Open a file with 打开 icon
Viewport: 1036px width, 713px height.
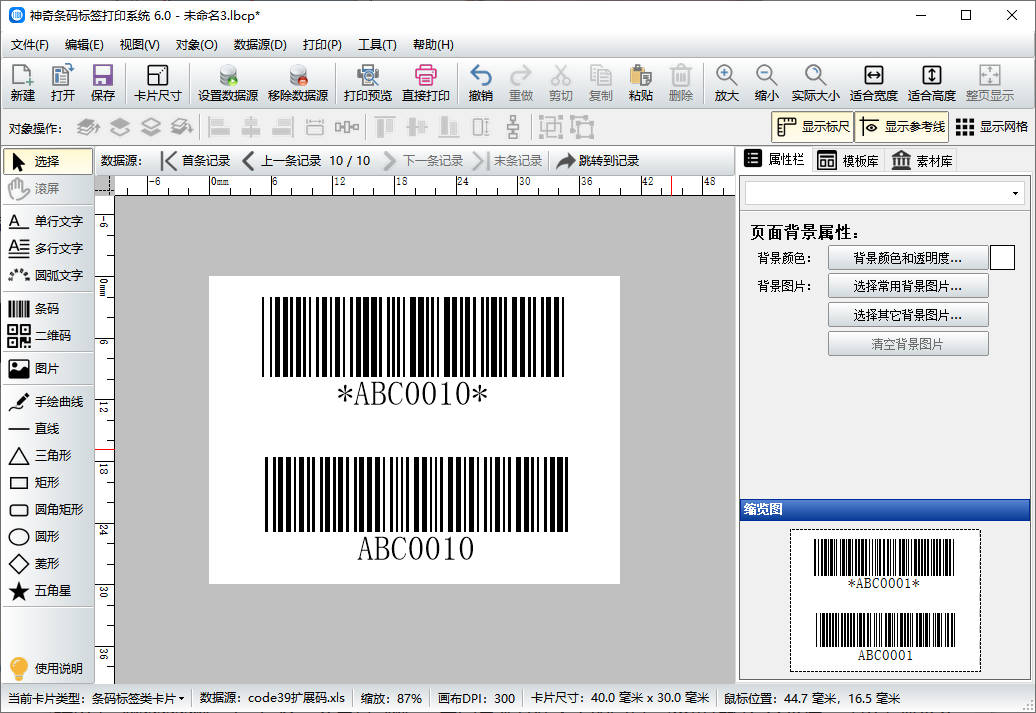(63, 83)
